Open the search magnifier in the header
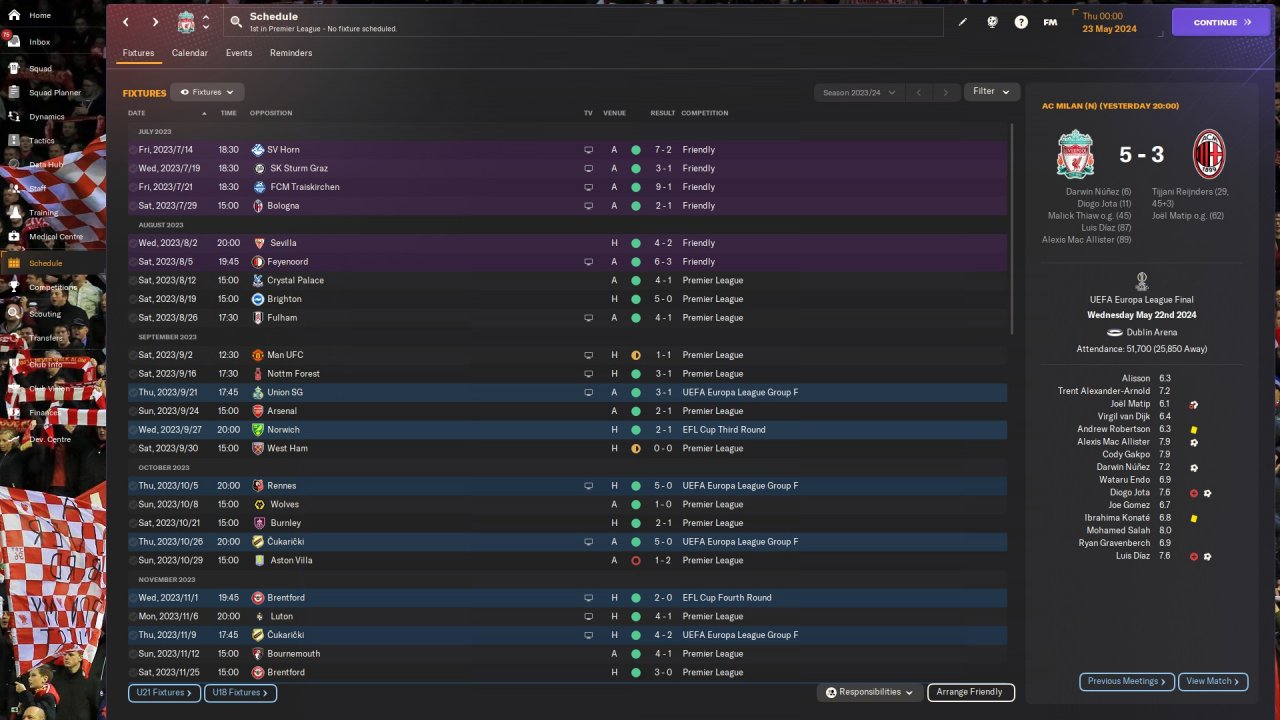 pos(235,21)
